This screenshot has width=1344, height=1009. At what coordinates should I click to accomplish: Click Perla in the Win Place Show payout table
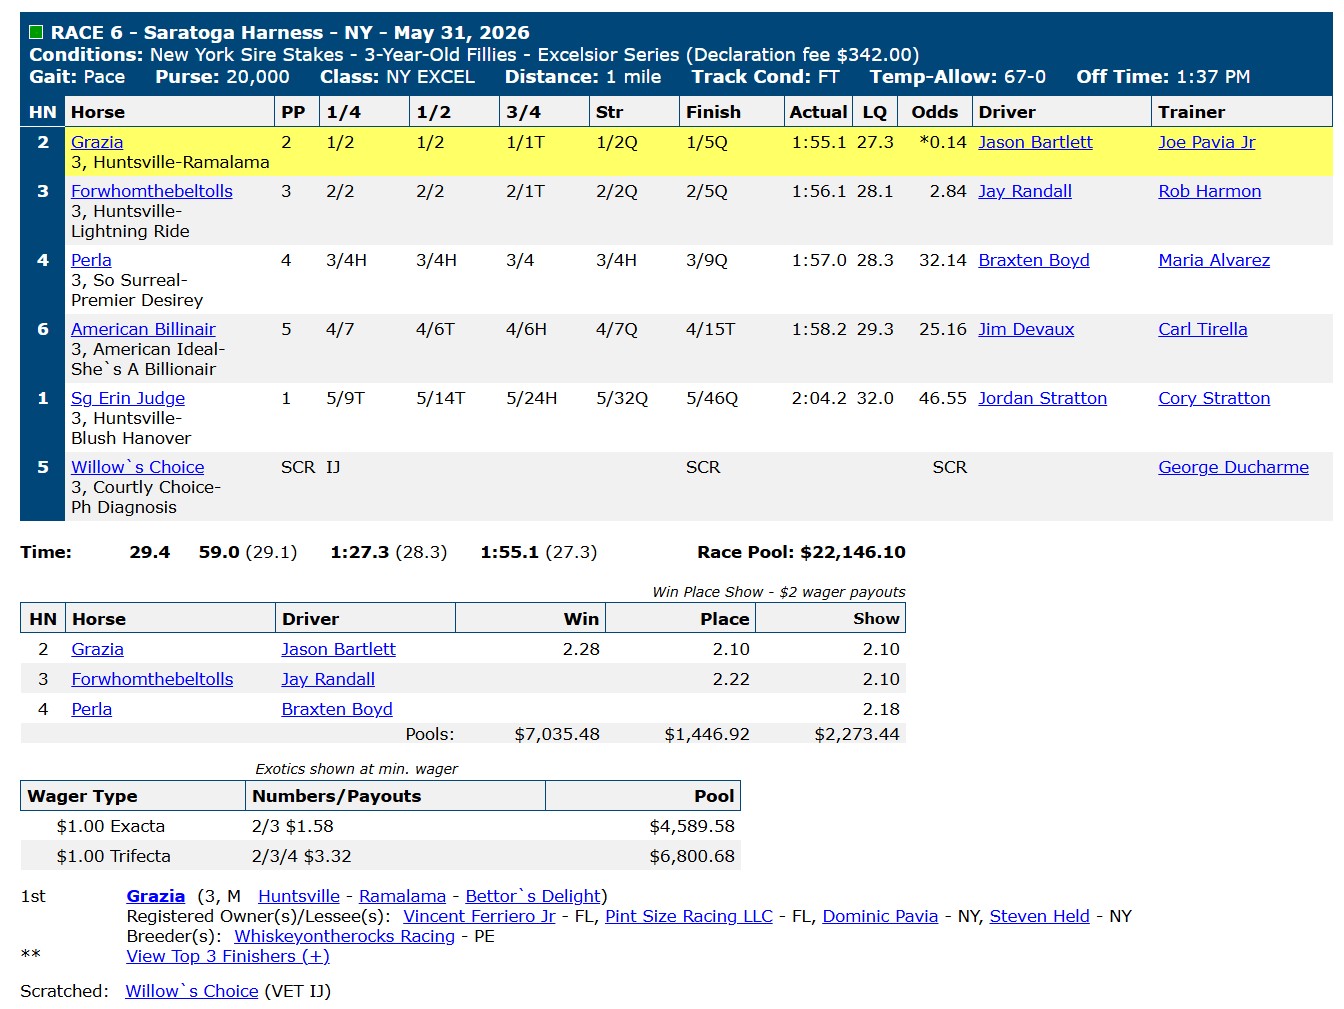tap(92, 709)
